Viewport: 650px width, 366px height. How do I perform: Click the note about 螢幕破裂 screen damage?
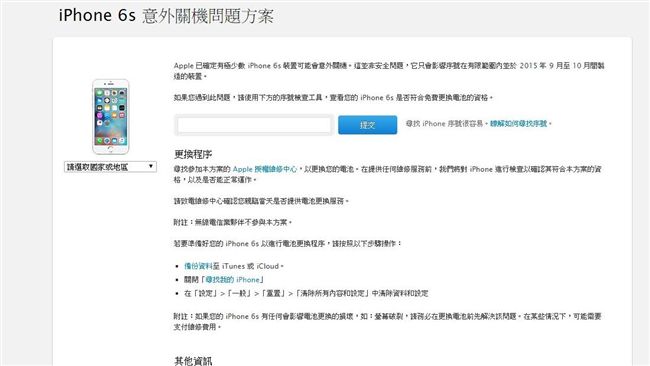tap(387, 322)
